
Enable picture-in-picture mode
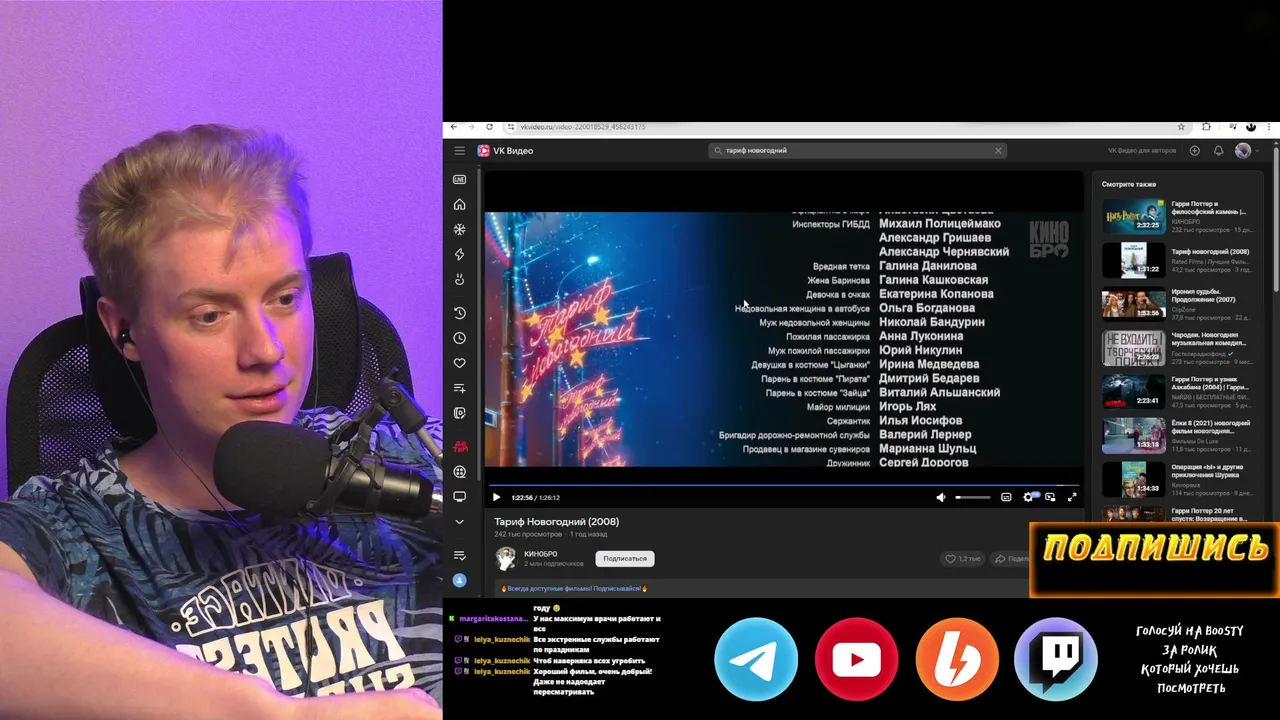pos(1050,497)
